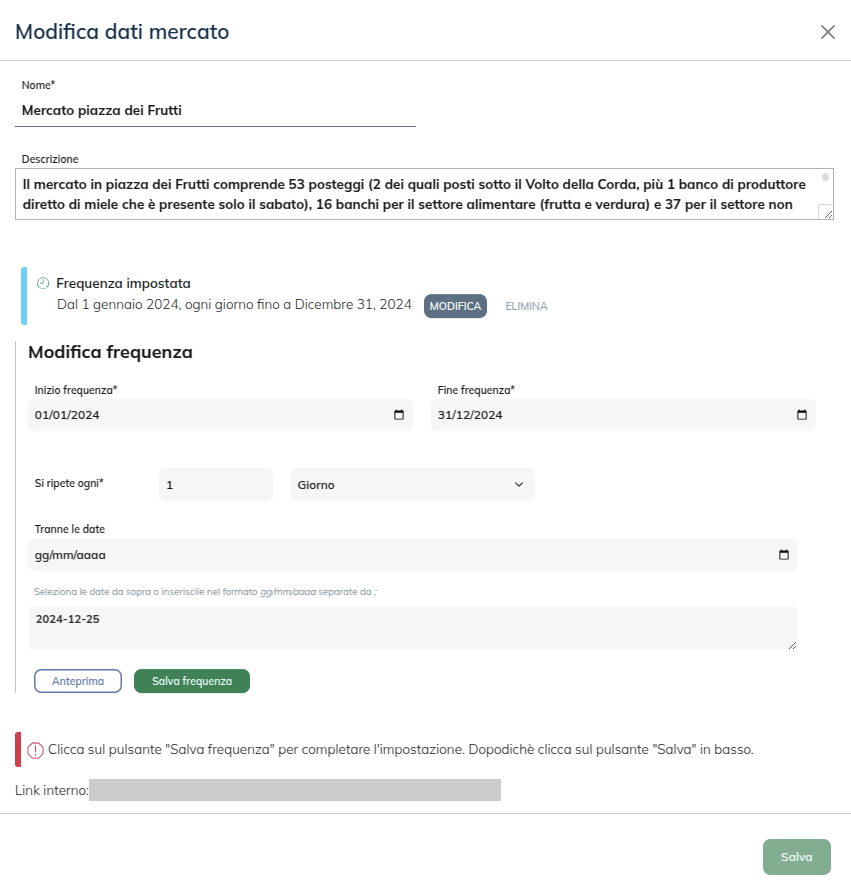Image resolution: width=851 pixels, height=886 pixels.
Task: Click the Descrizione textarea resize handle
Action: tap(827, 212)
